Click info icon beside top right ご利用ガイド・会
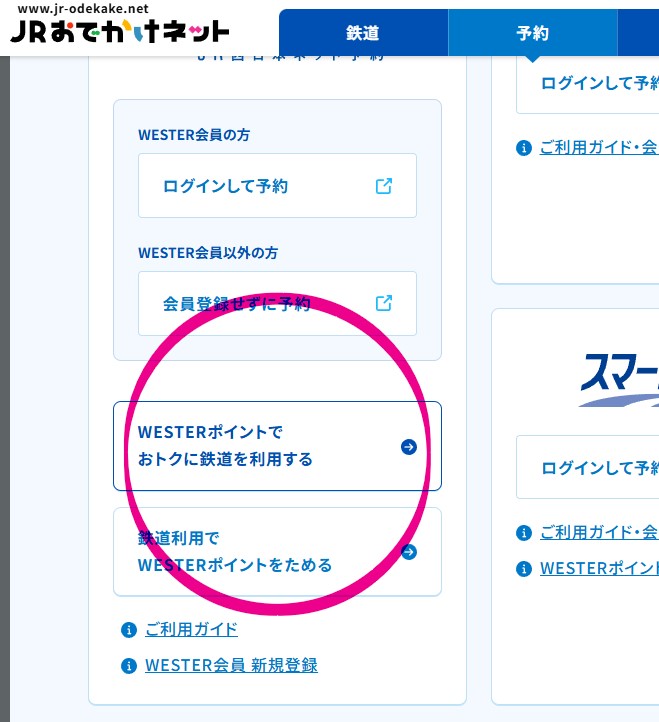 pyautogui.click(x=524, y=148)
